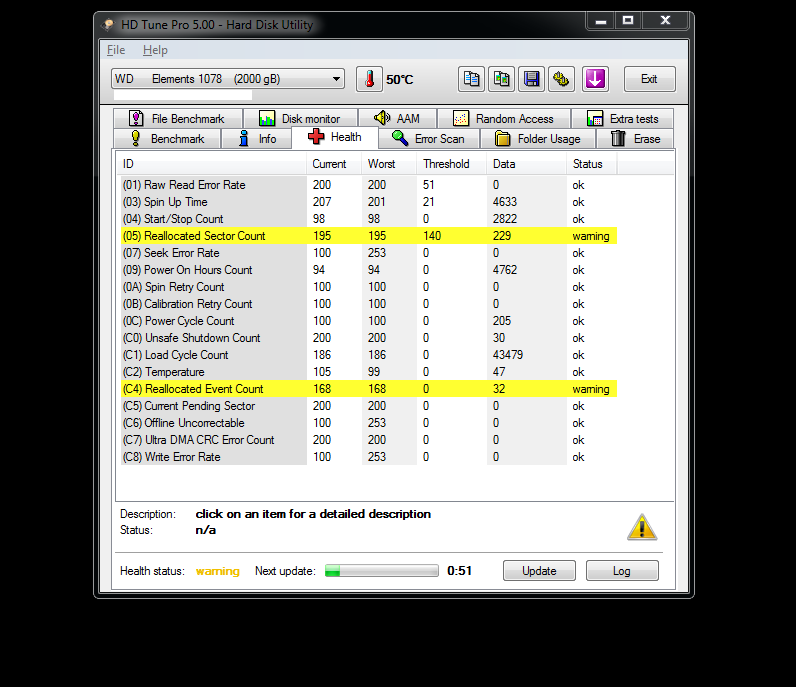Click the Exit button
The image size is (796, 687).
pos(650,79)
